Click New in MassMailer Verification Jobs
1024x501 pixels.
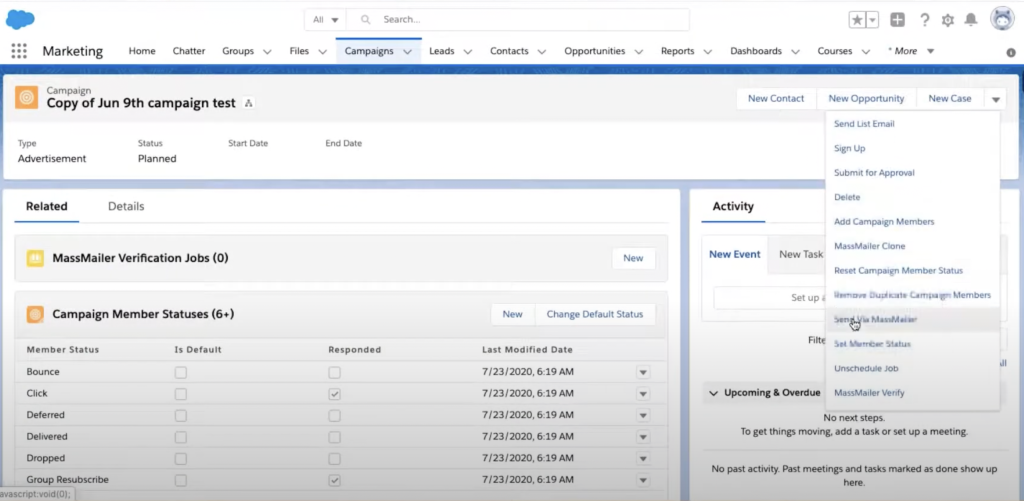(x=633, y=258)
